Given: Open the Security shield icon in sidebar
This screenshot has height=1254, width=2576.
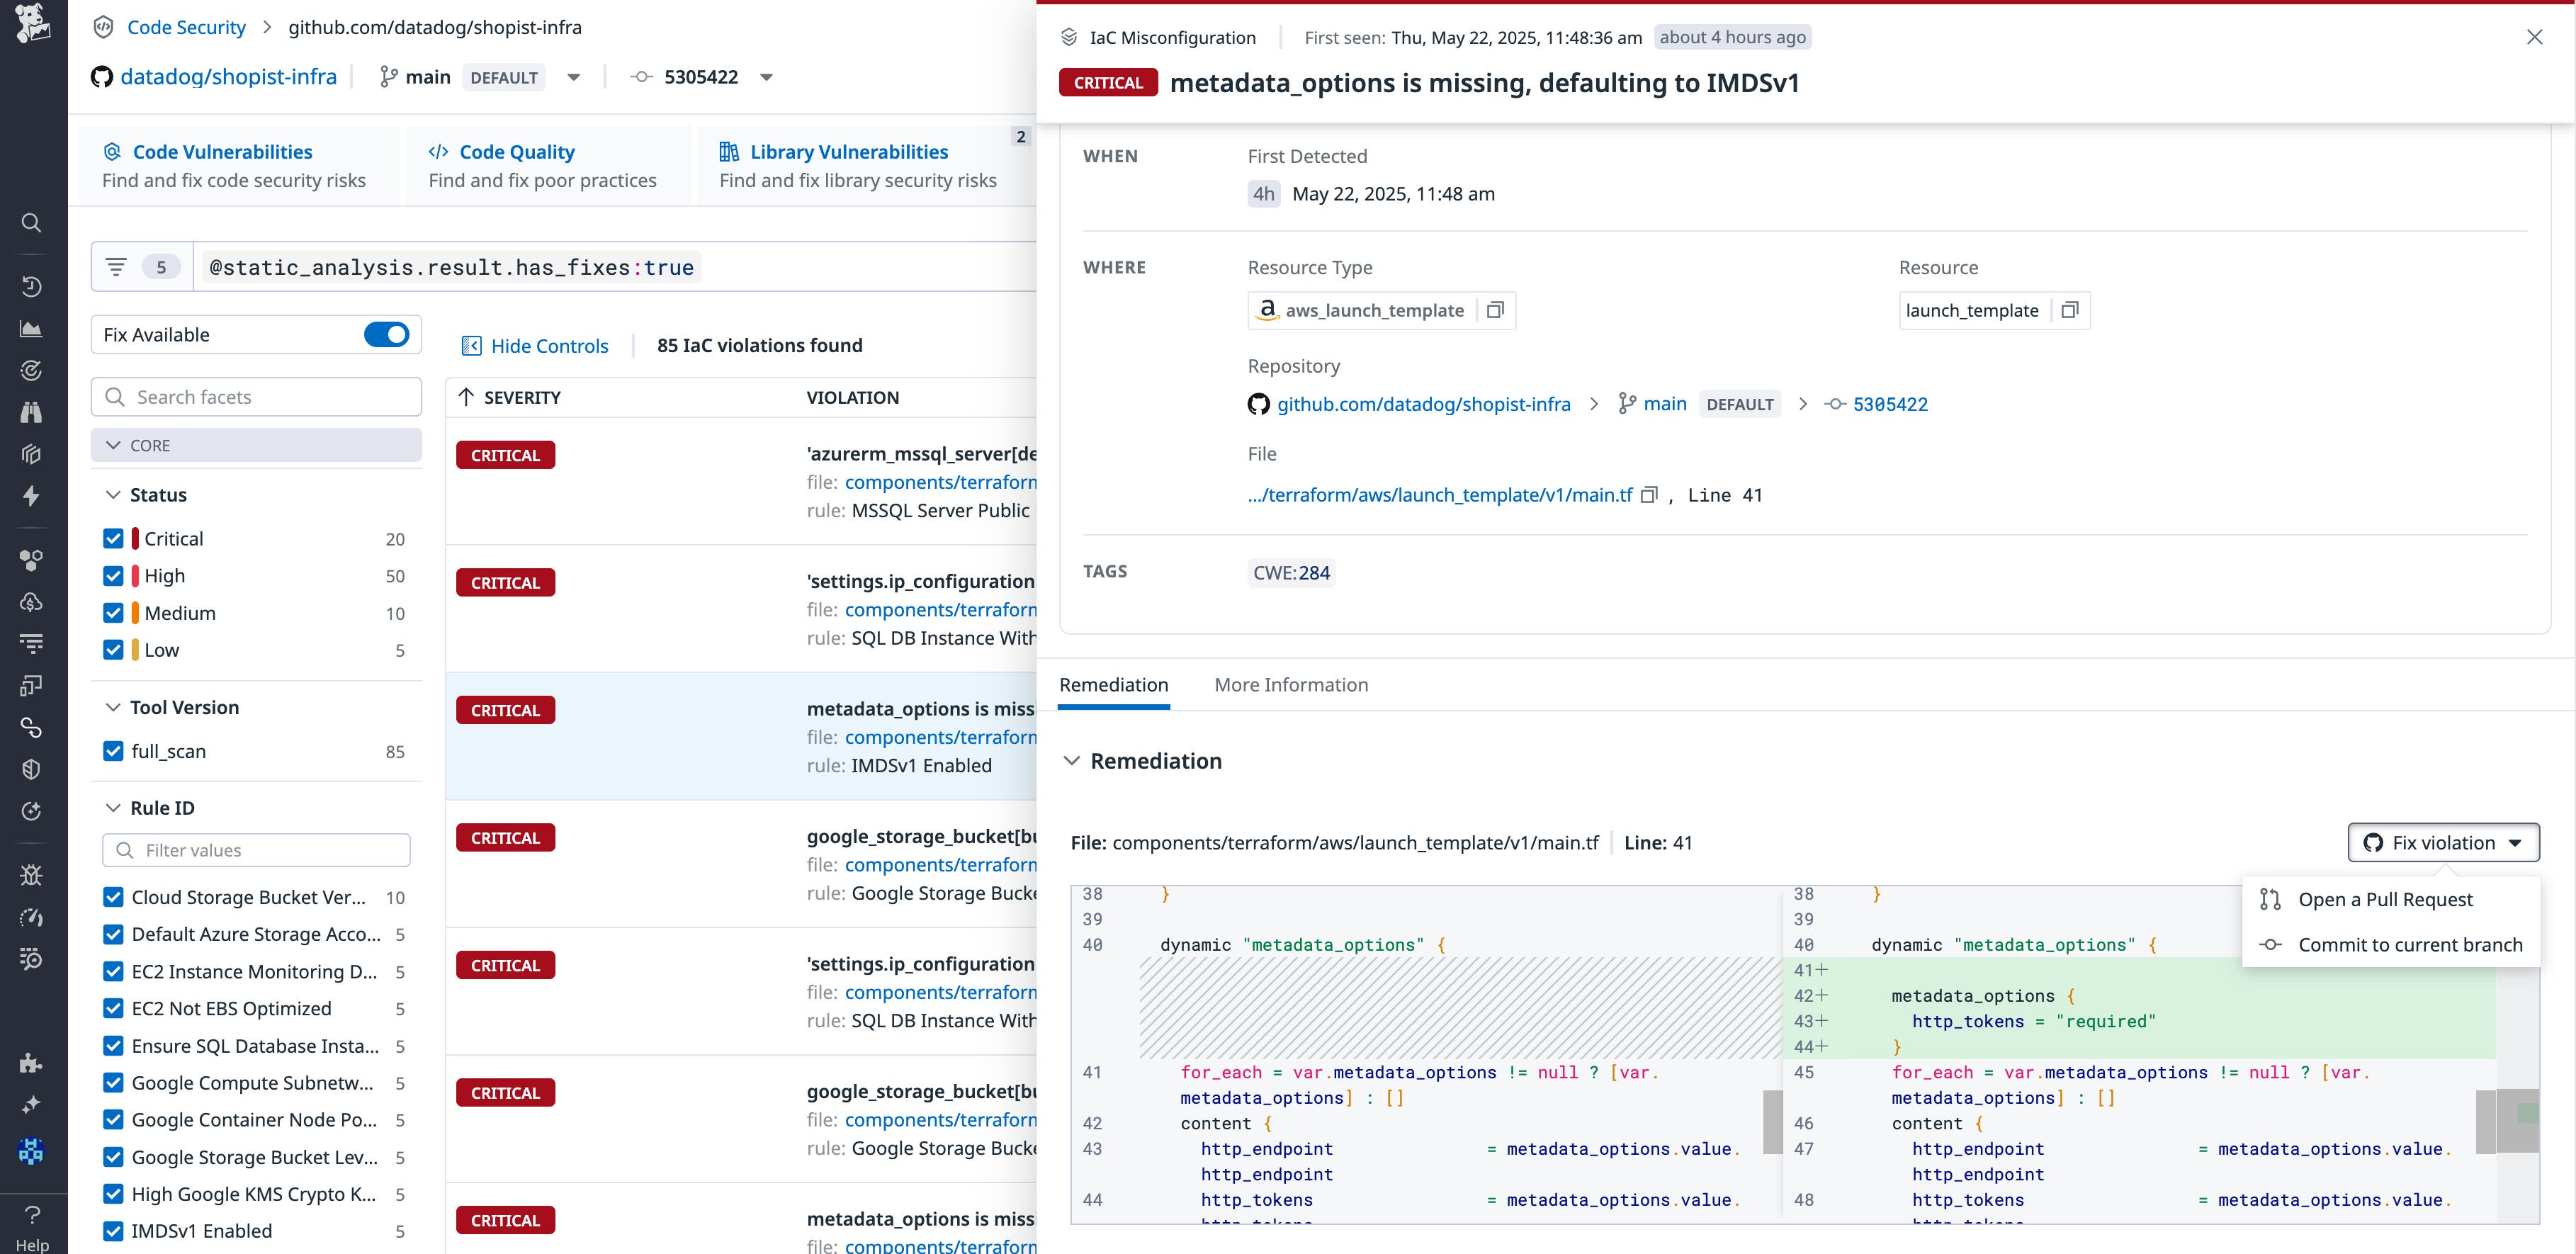Looking at the screenshot, I should tap(31, 768).
